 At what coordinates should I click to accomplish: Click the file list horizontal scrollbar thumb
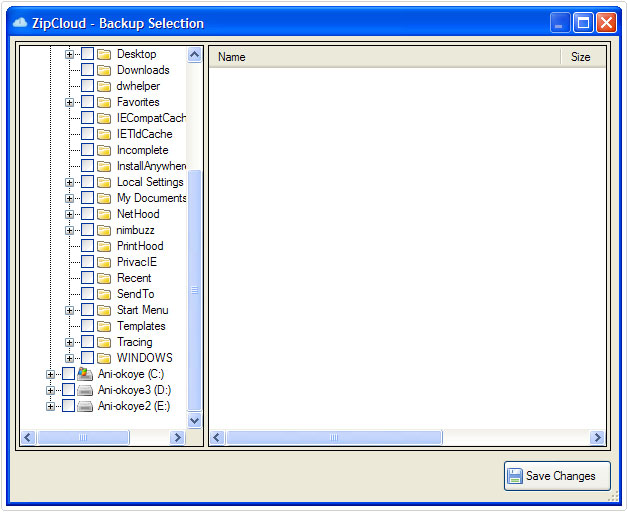[x=334, y=437]
